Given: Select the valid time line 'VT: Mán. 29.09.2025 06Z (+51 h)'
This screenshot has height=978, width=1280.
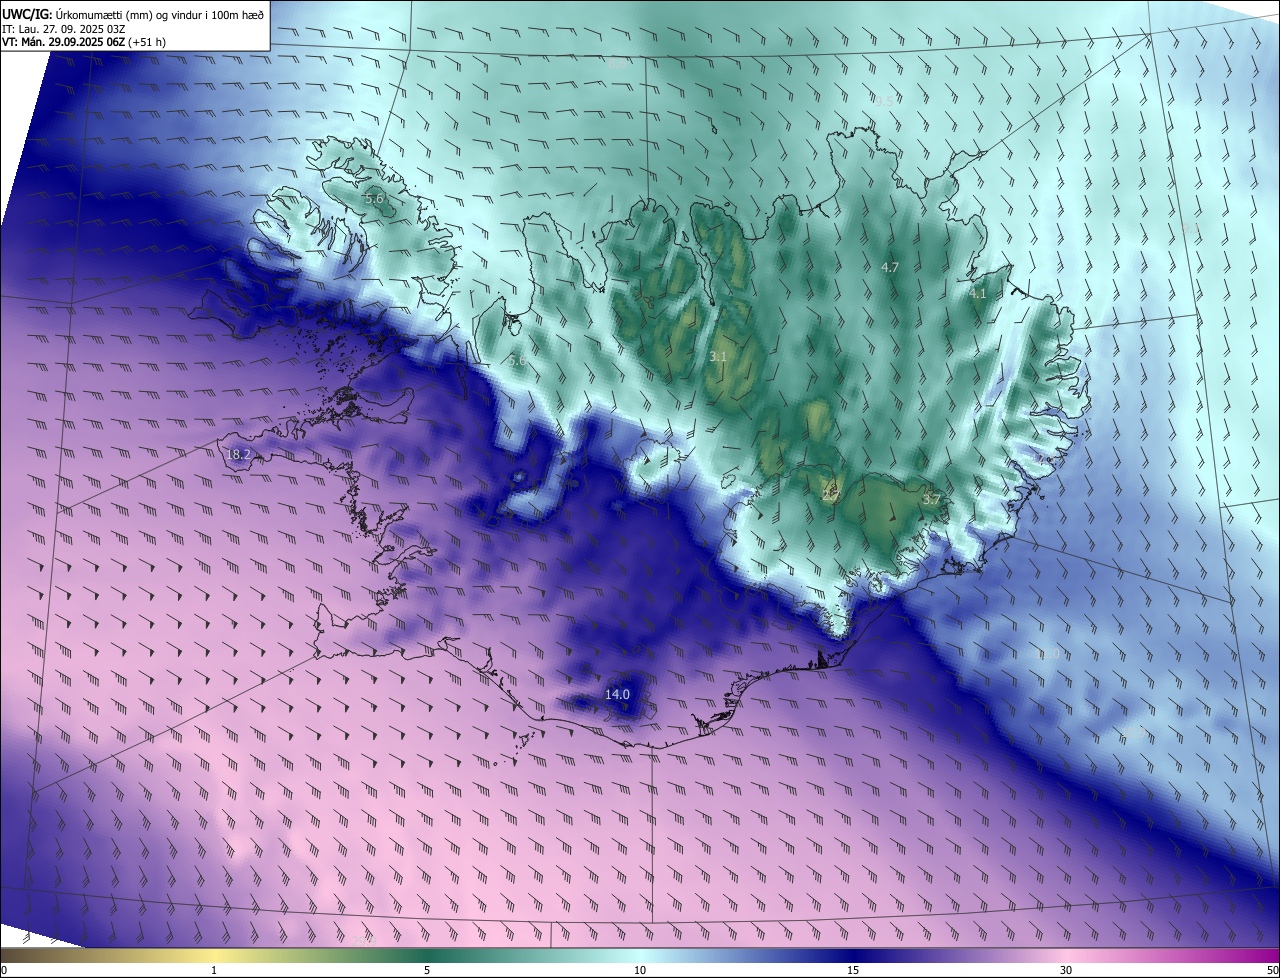Looking at the screenshot, I should point(85,42).
